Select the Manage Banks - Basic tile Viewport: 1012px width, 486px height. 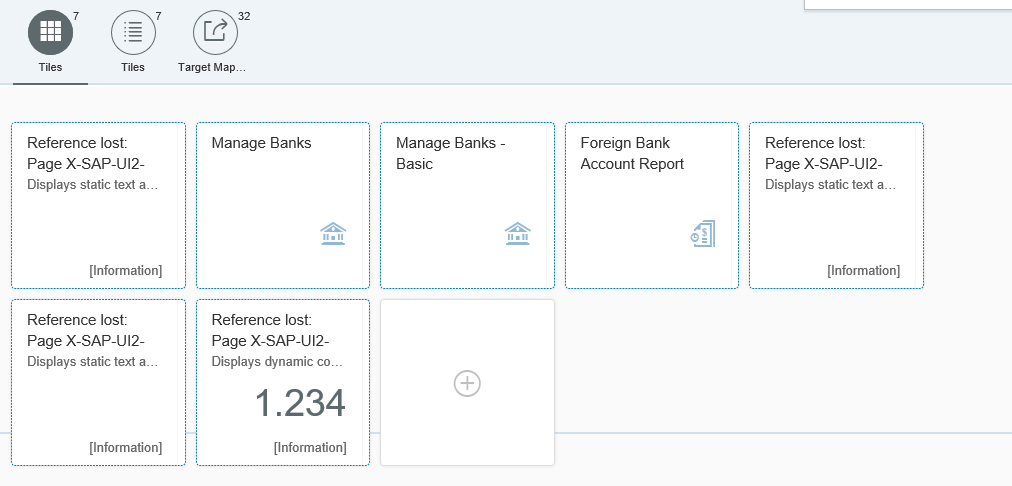[467, 205]
